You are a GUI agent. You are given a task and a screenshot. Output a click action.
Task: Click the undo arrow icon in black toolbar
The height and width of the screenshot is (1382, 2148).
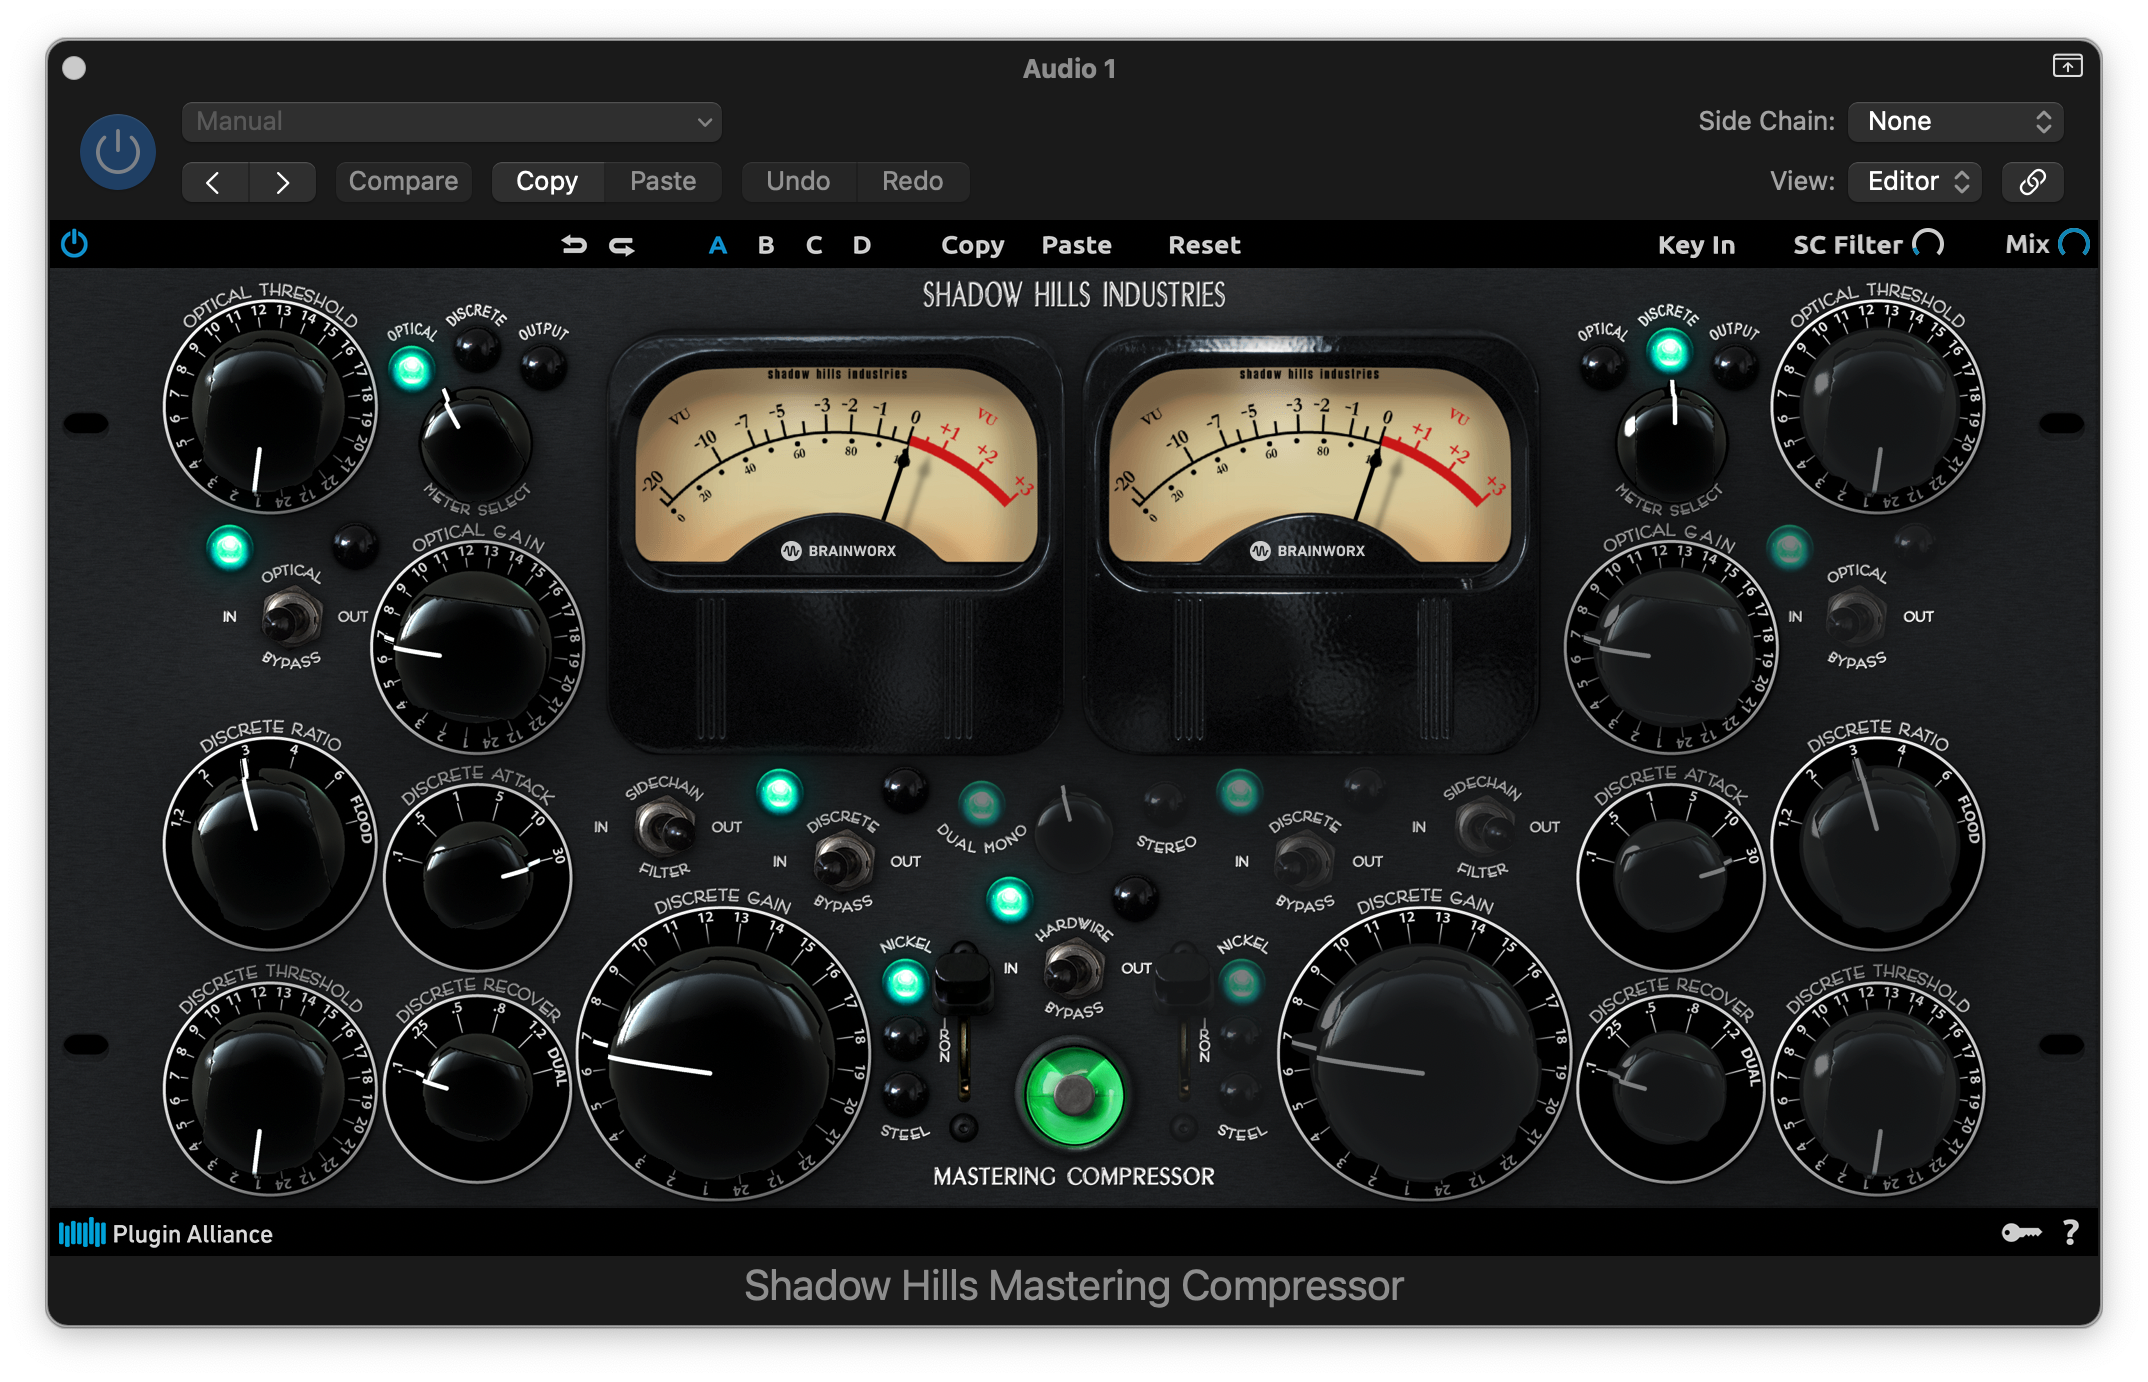(575, 245)
